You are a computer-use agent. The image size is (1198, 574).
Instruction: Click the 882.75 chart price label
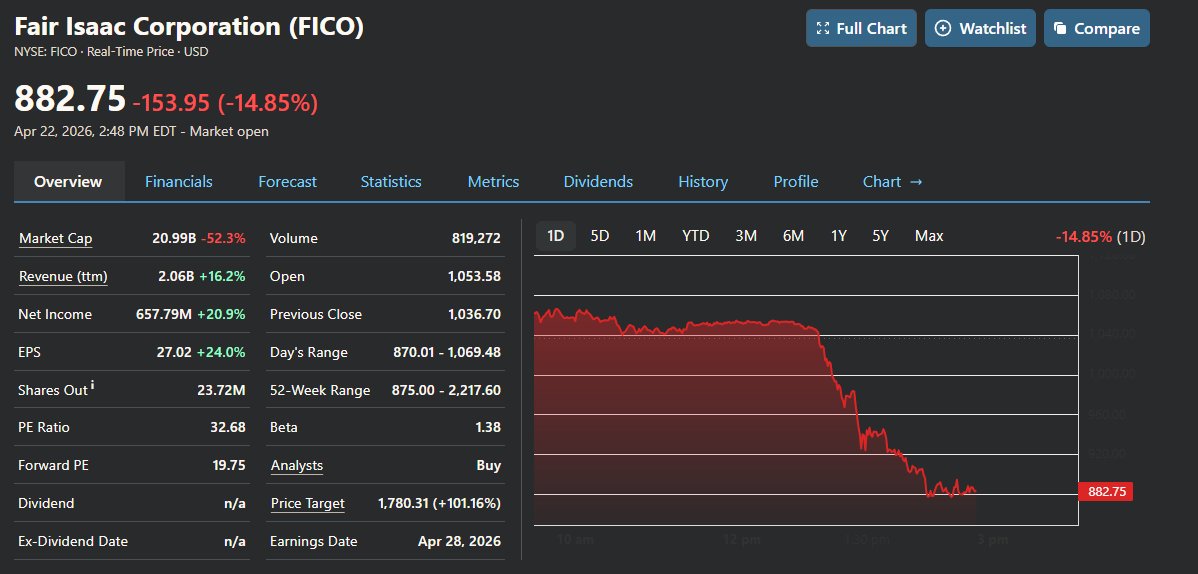1106,491
